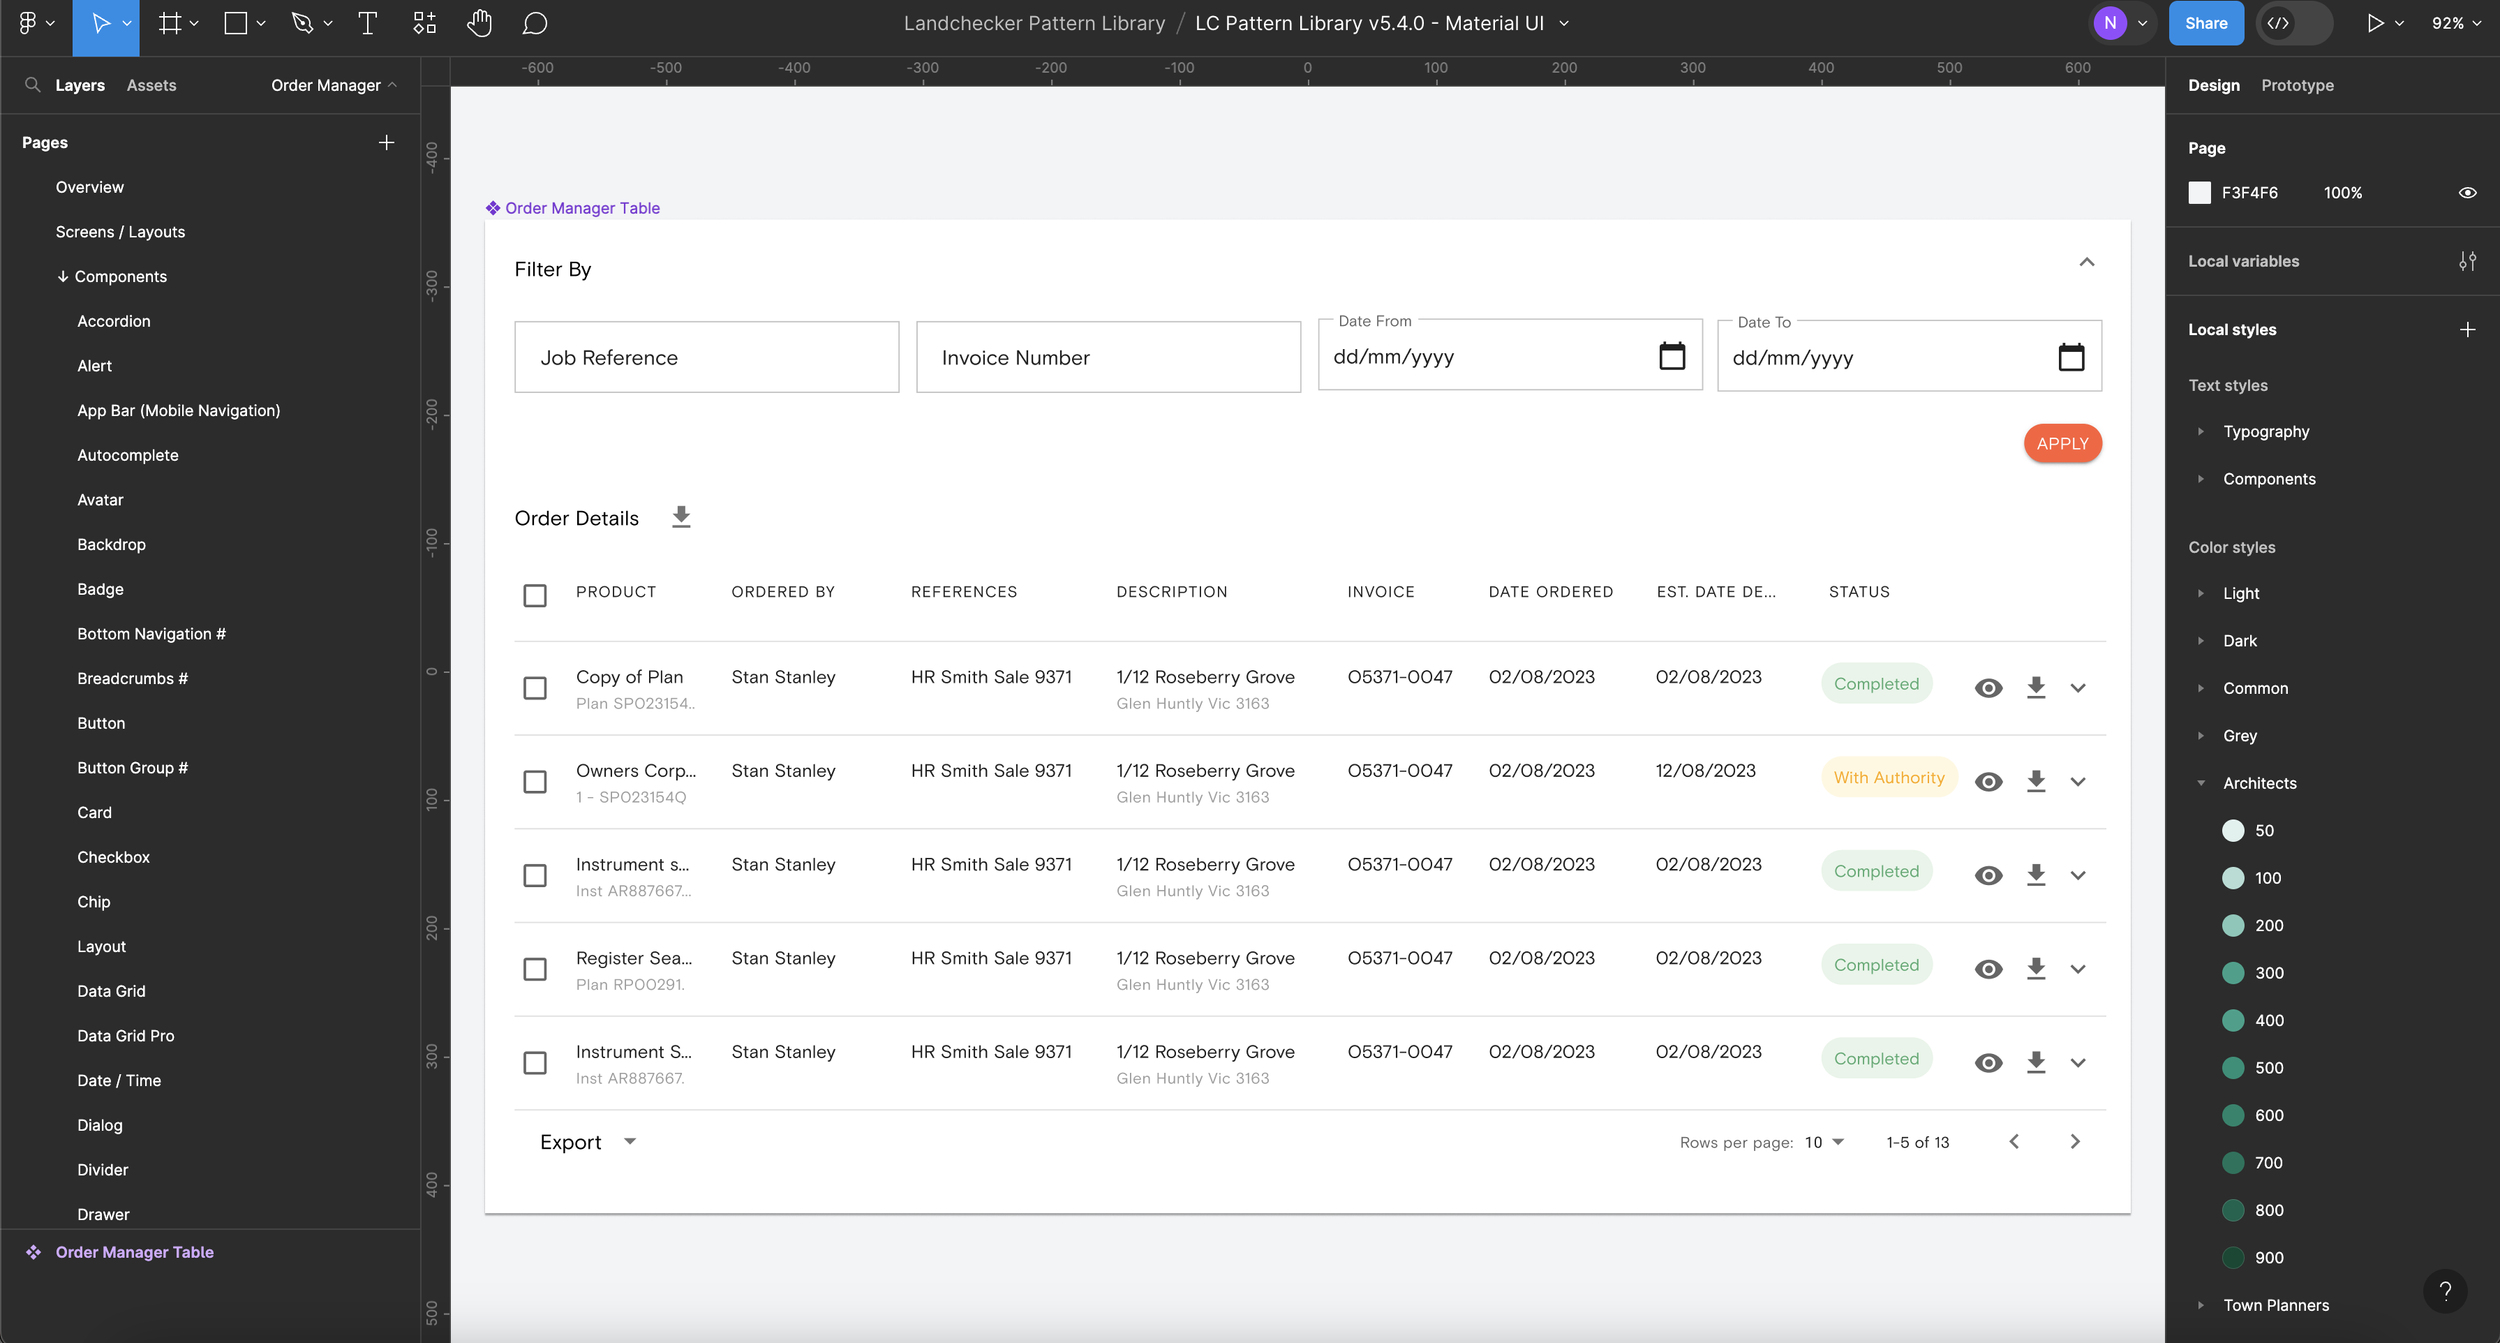Click the Invoice Number input field
This screenshot has width=2500, height=1343.
pyautogui.click(x=1108, y=357)
